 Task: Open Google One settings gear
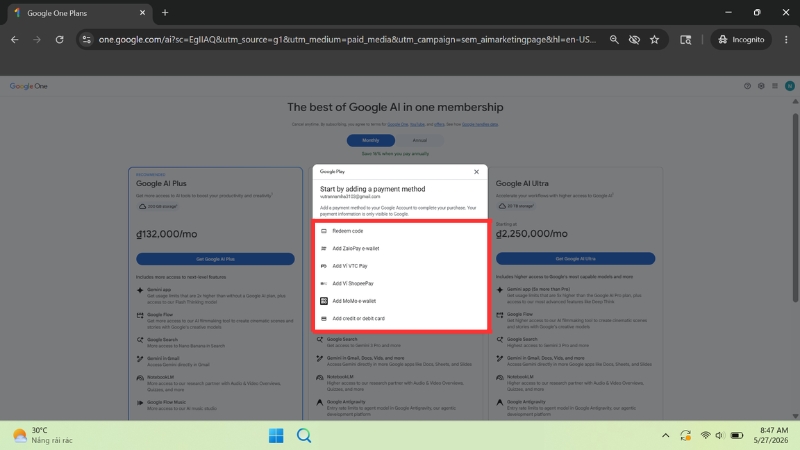761,86
